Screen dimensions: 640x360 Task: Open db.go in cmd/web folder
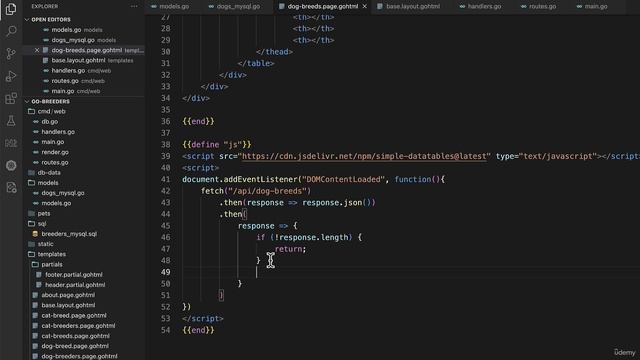click(49, 121)
